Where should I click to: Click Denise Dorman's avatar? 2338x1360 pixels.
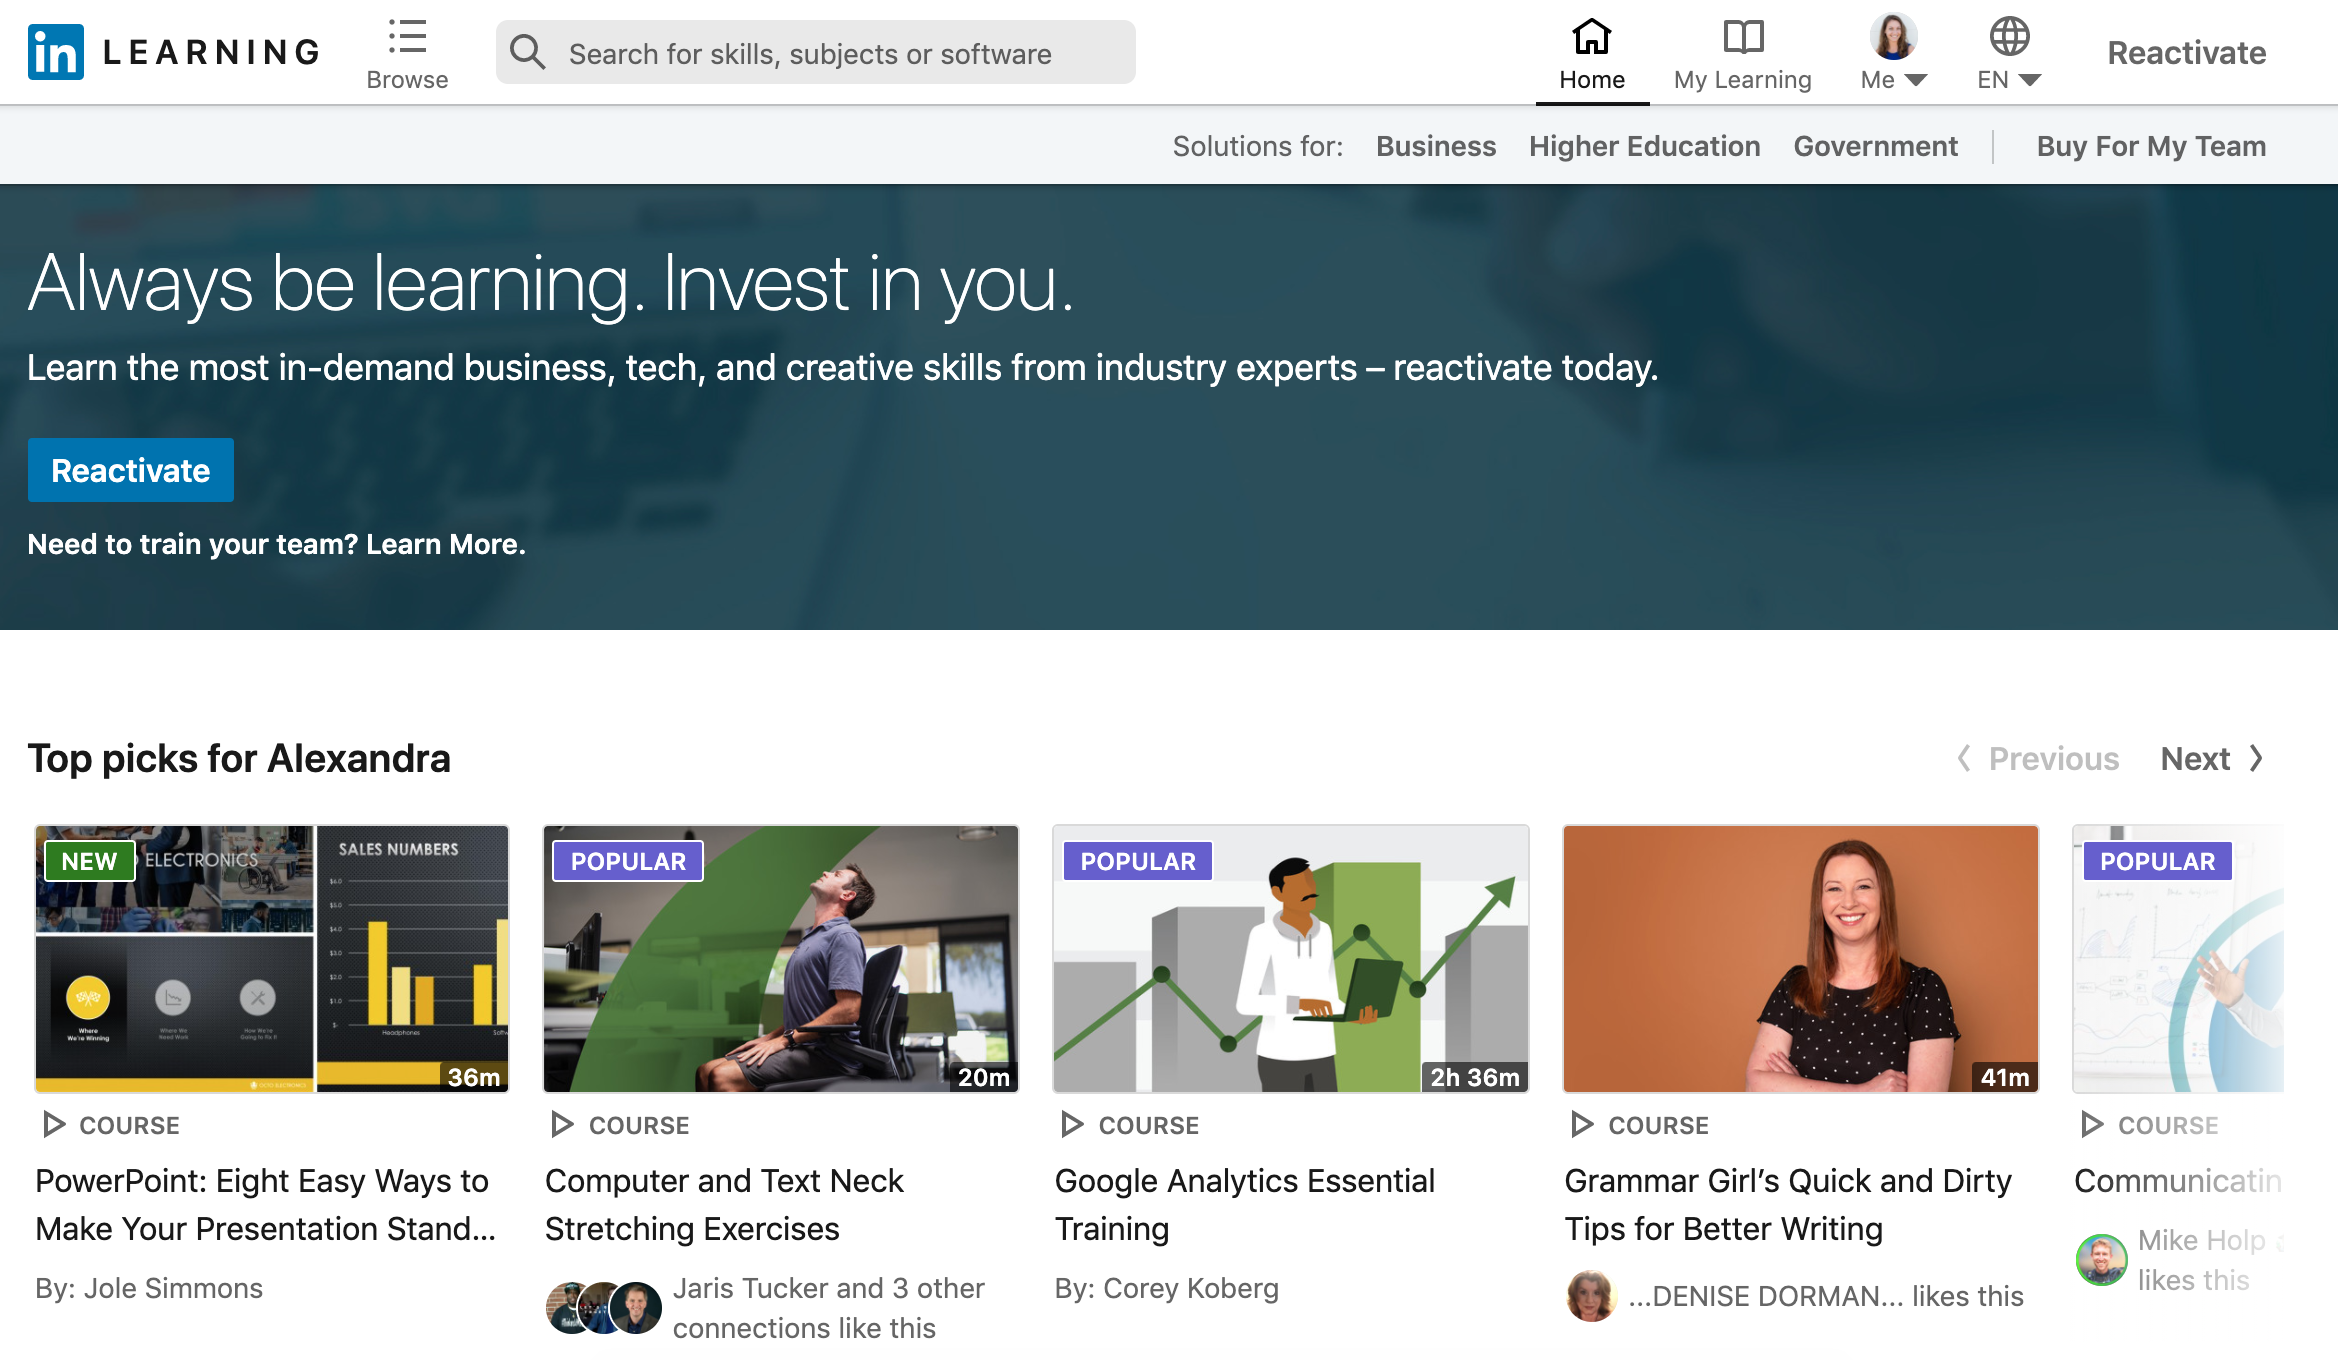point(1591,1296)
